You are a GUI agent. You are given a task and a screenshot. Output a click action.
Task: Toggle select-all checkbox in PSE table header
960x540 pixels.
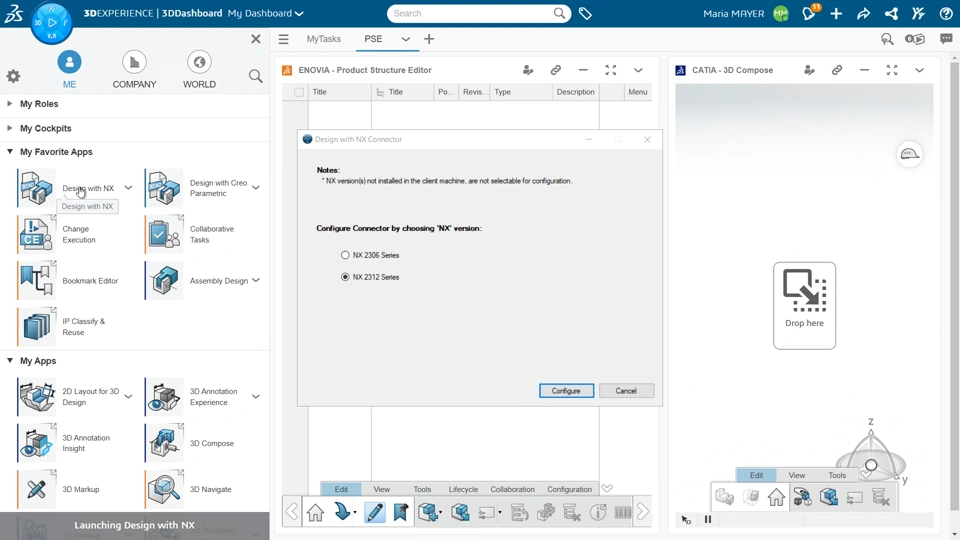point(299,92)
